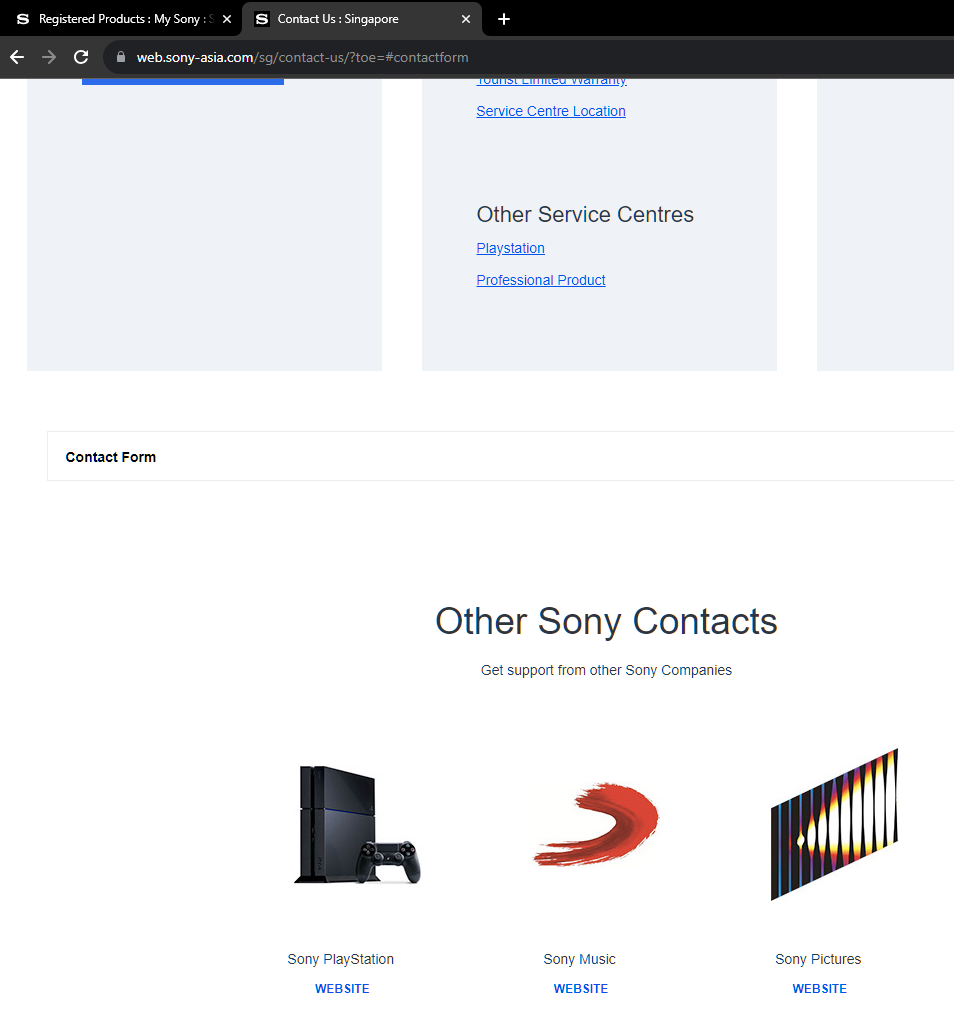Close the Registered Products tab

coord(227,19)
